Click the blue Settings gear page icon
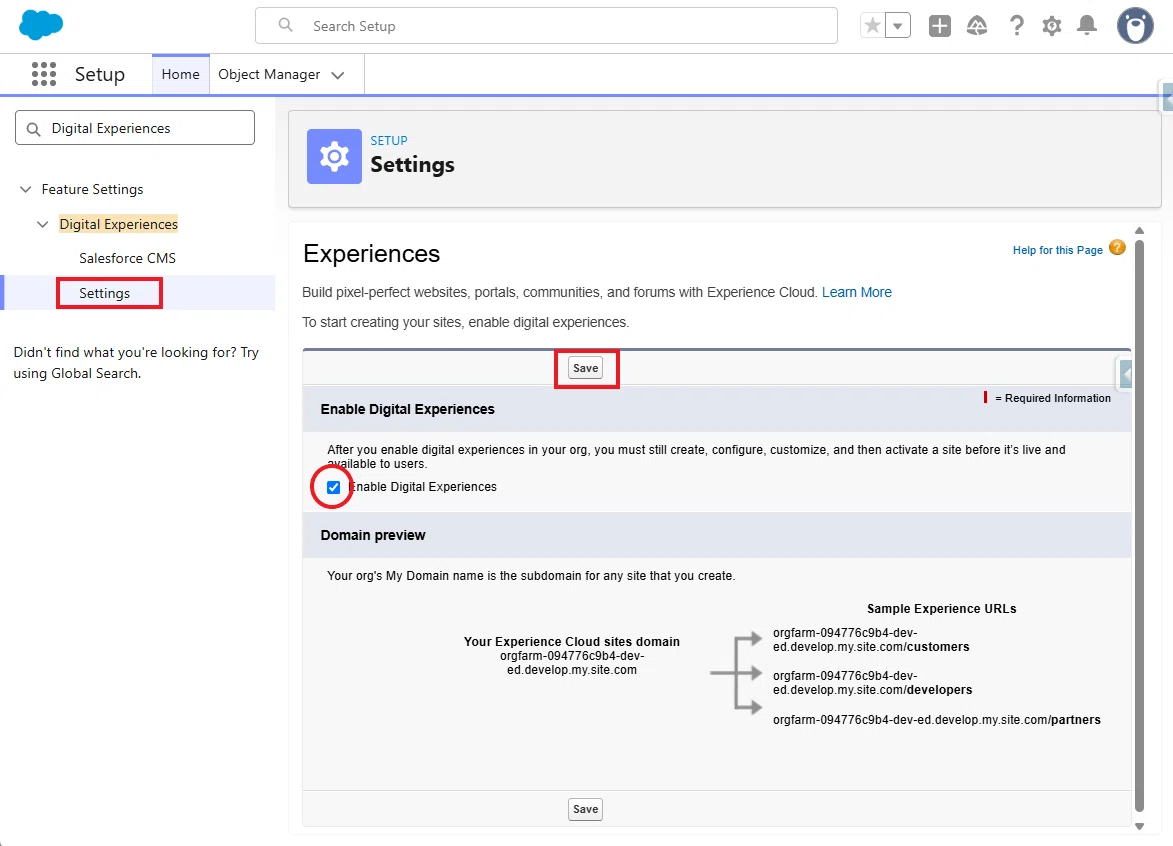 (334, 156)
